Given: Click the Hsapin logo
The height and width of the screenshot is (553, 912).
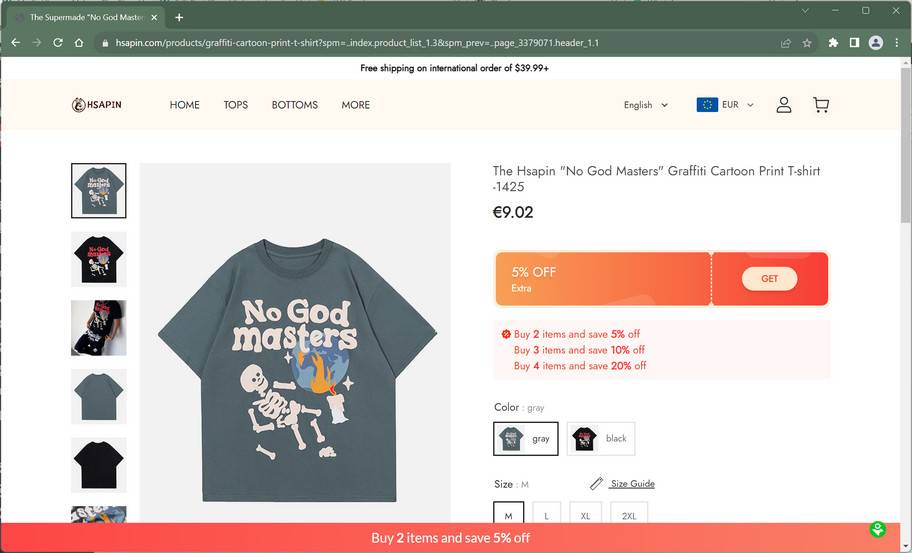Looking at the screenshot, I should pos(97,105).
